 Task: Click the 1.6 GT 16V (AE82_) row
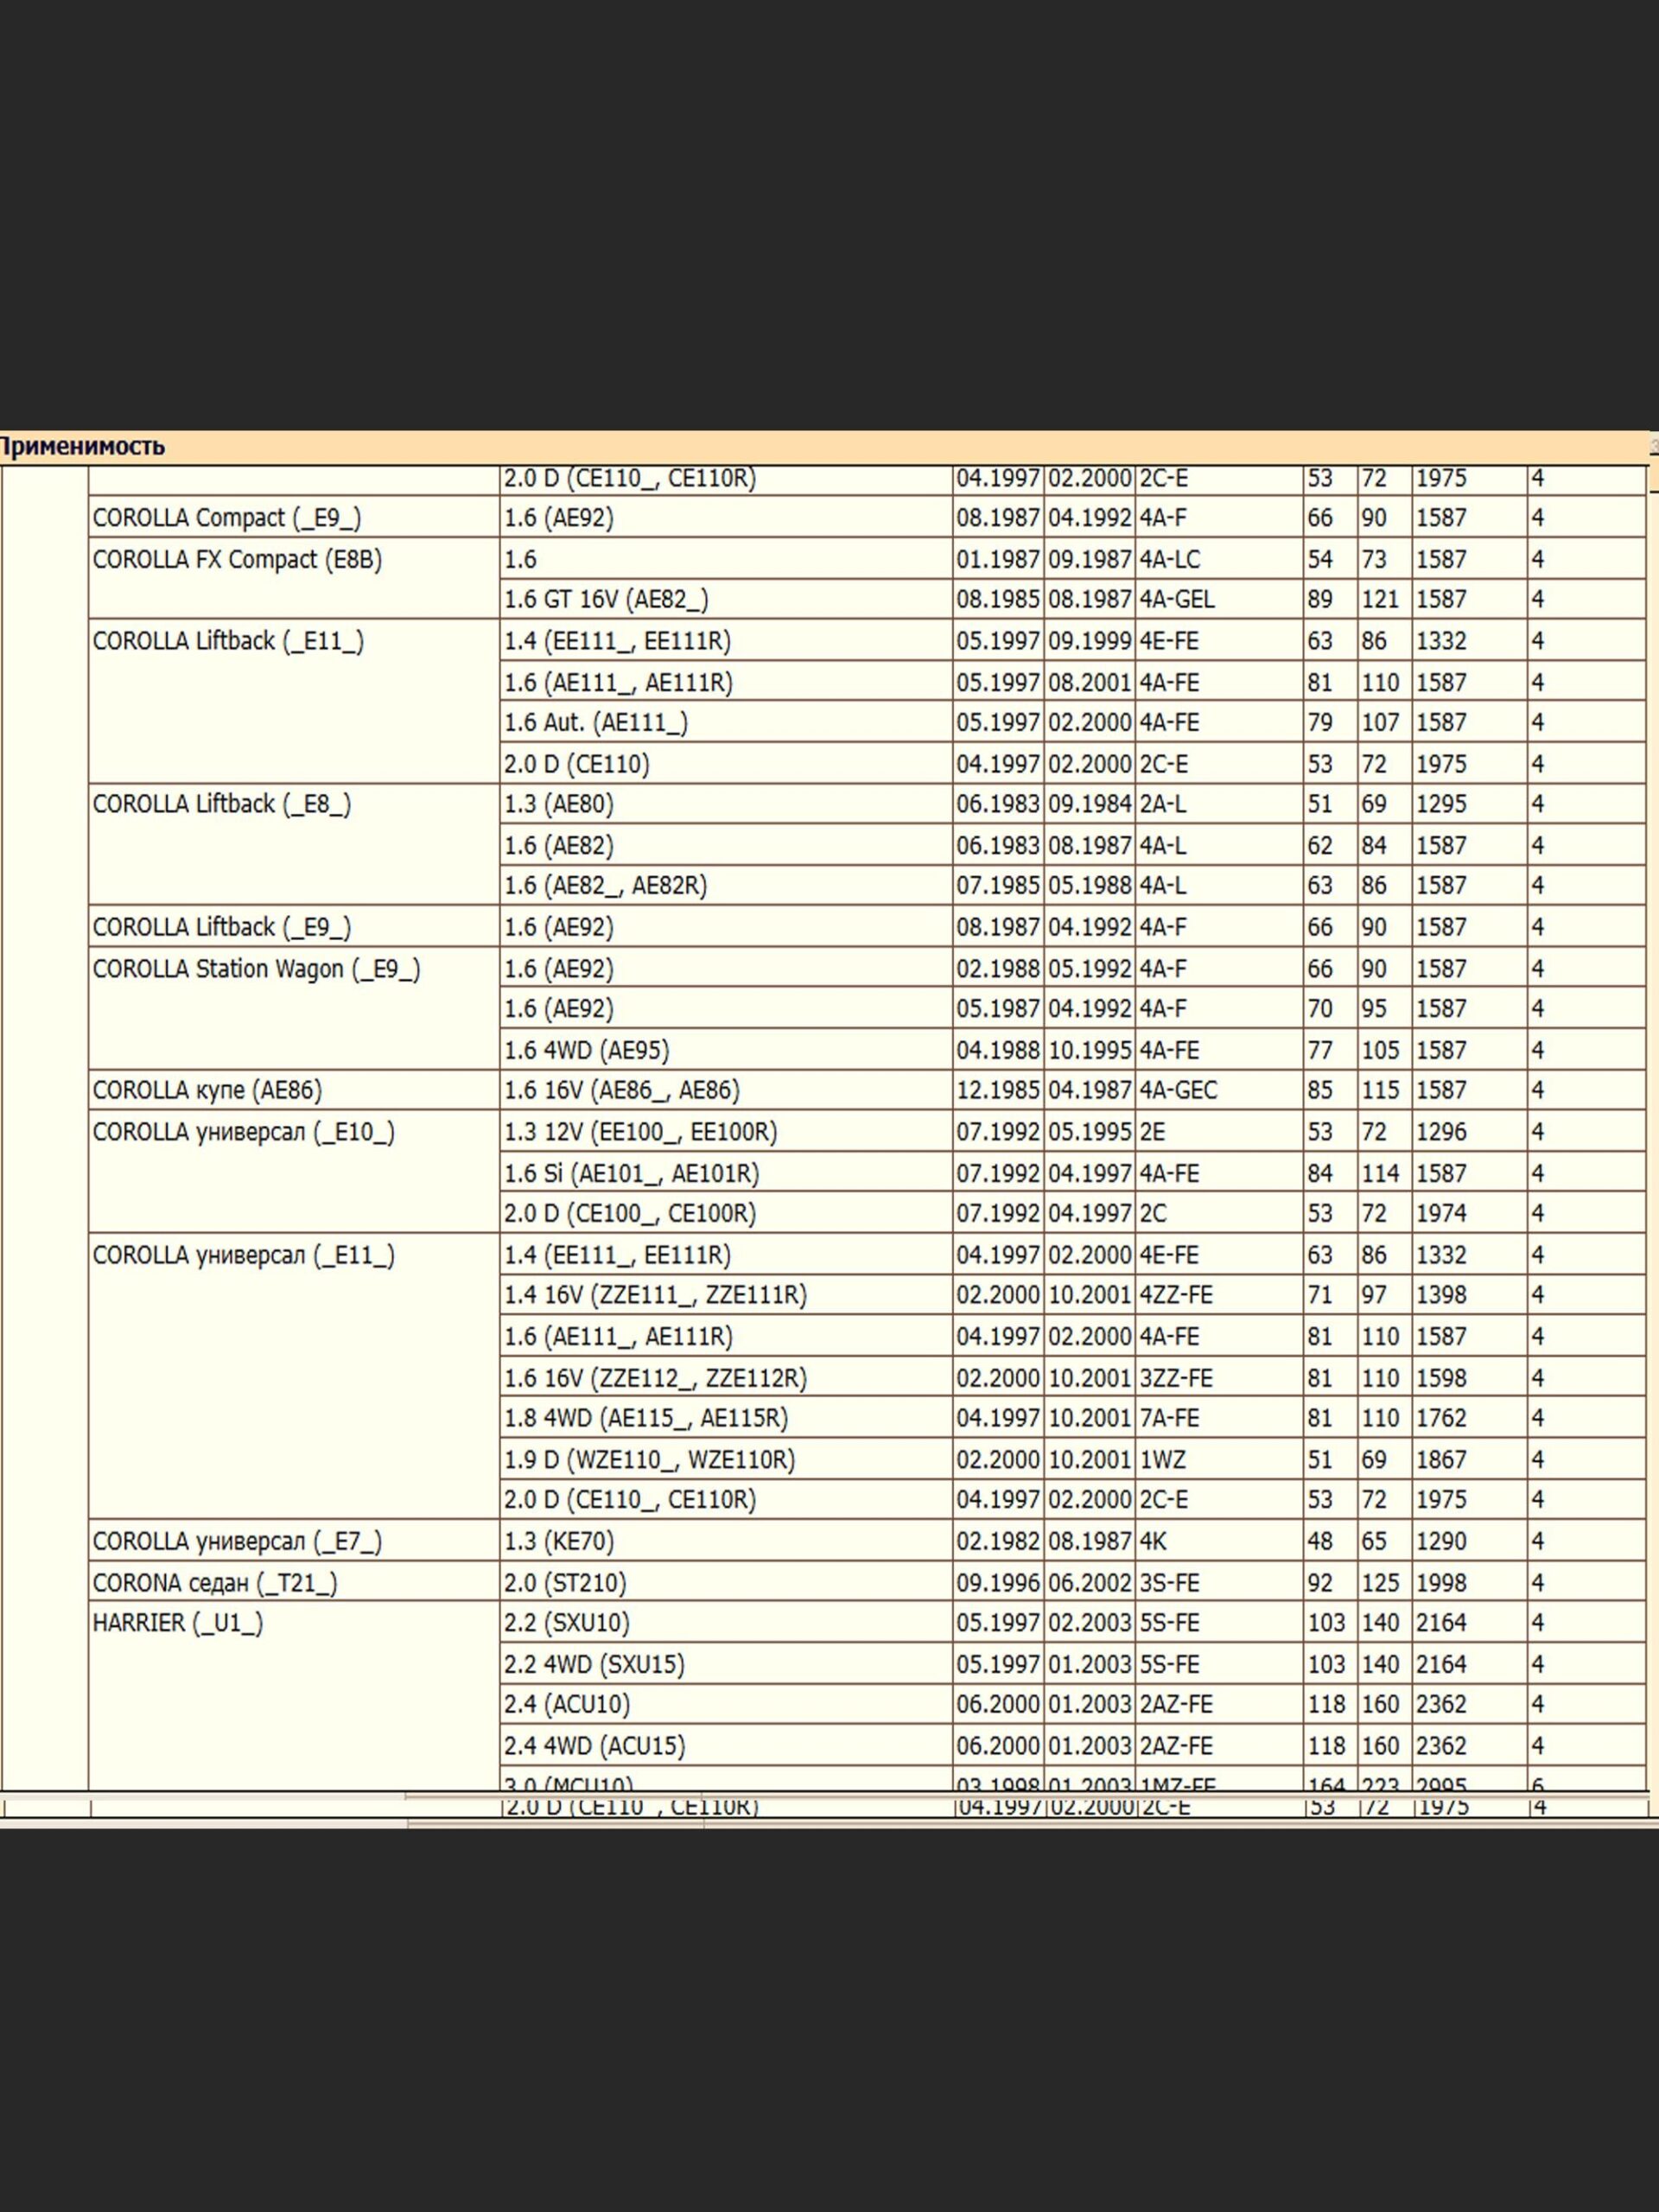coord(606,600)
